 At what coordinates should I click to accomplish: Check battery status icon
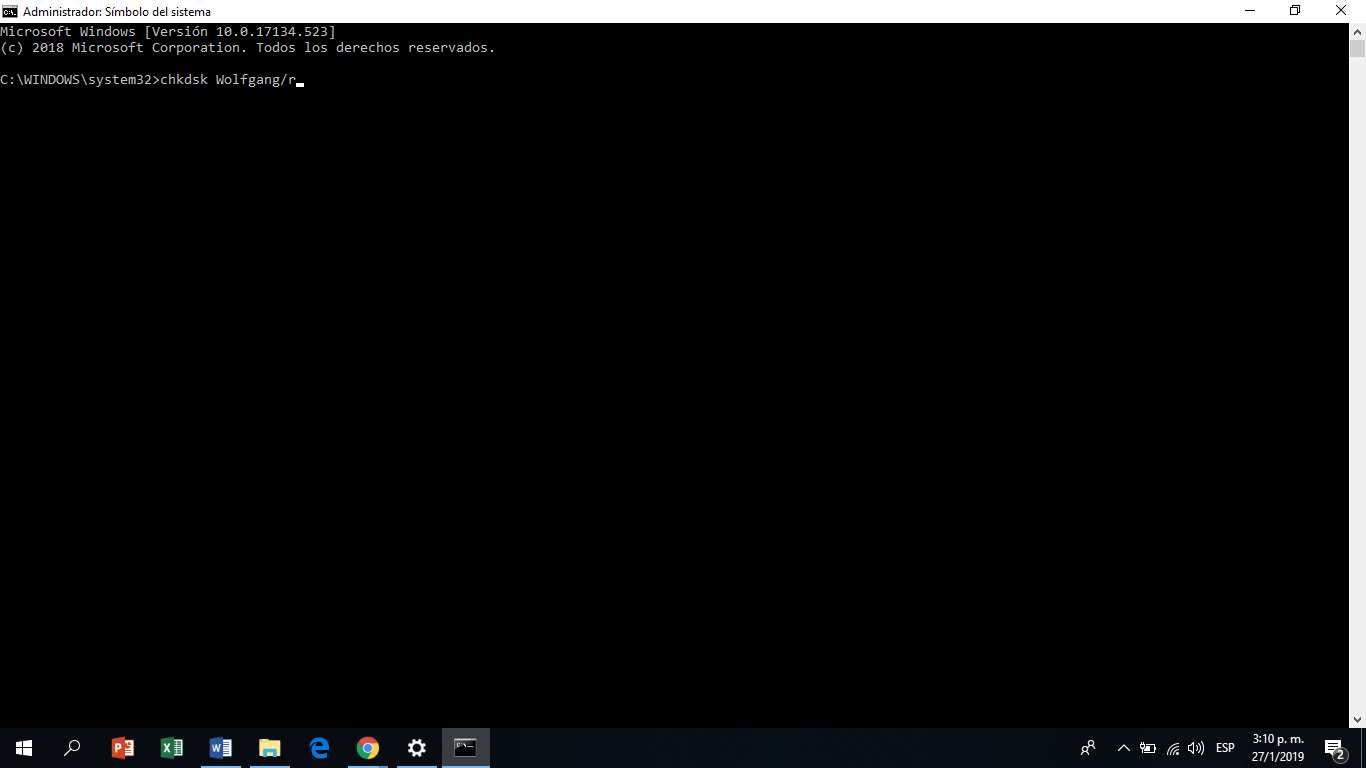[1148, 747]
